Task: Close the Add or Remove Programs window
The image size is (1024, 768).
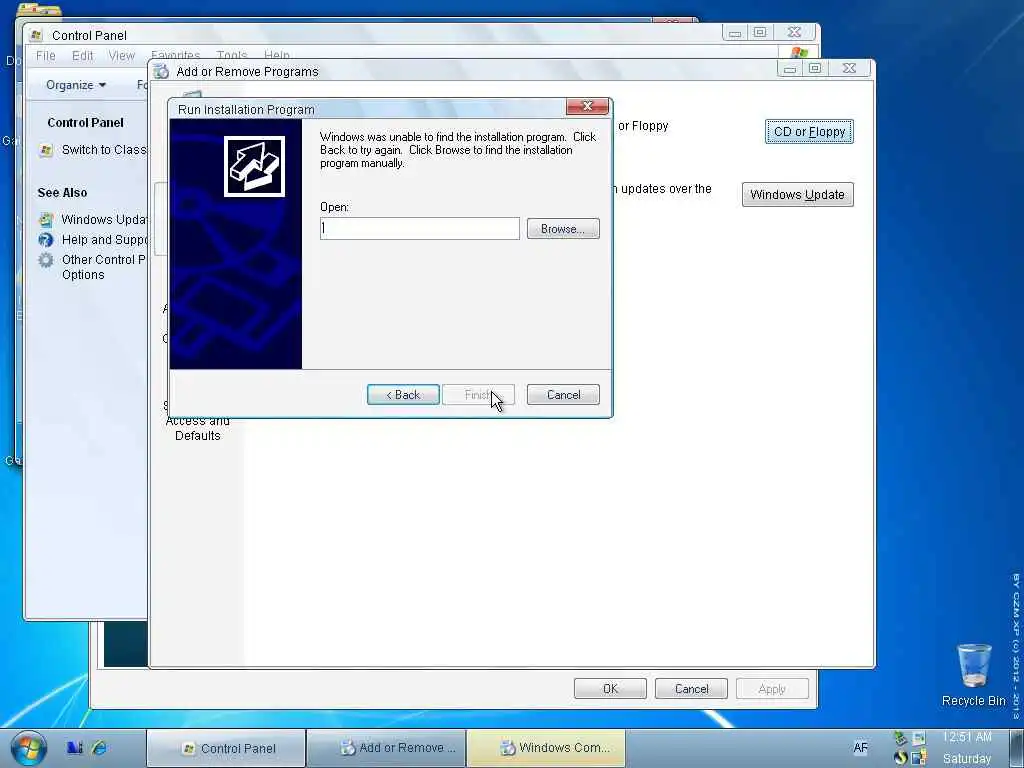Action: (x=849, y=68)
